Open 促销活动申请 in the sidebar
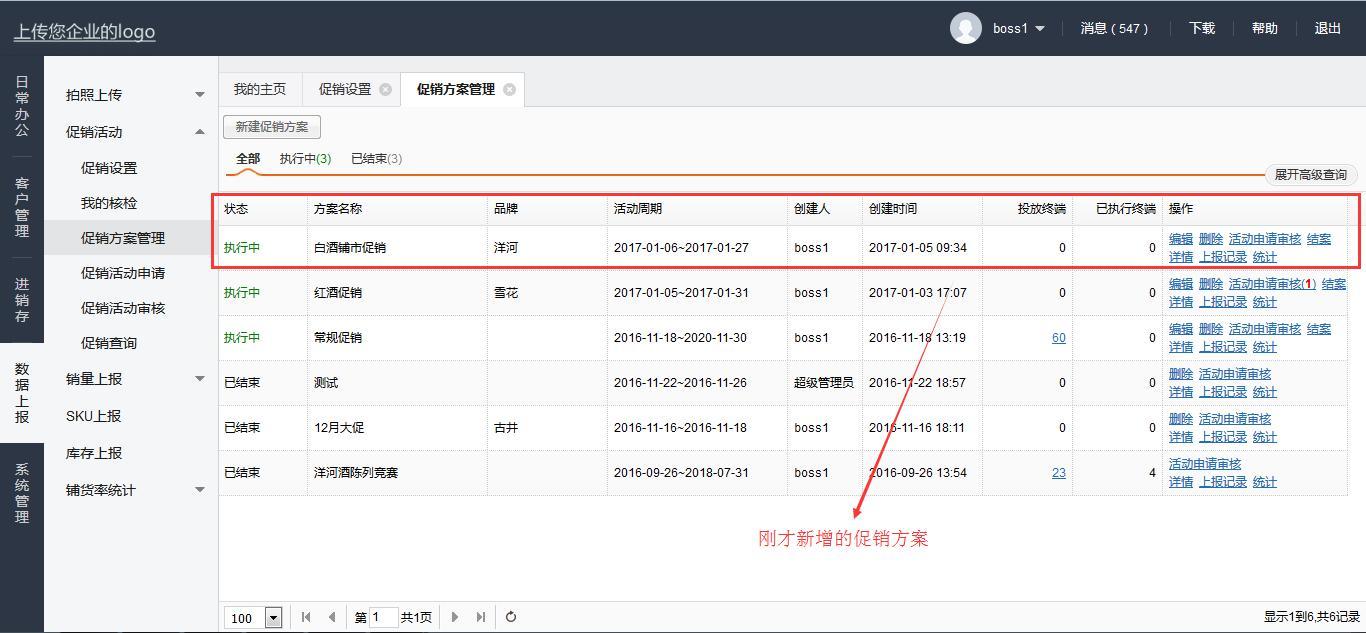The image size is (1366, 633). [x=123, y=273]
